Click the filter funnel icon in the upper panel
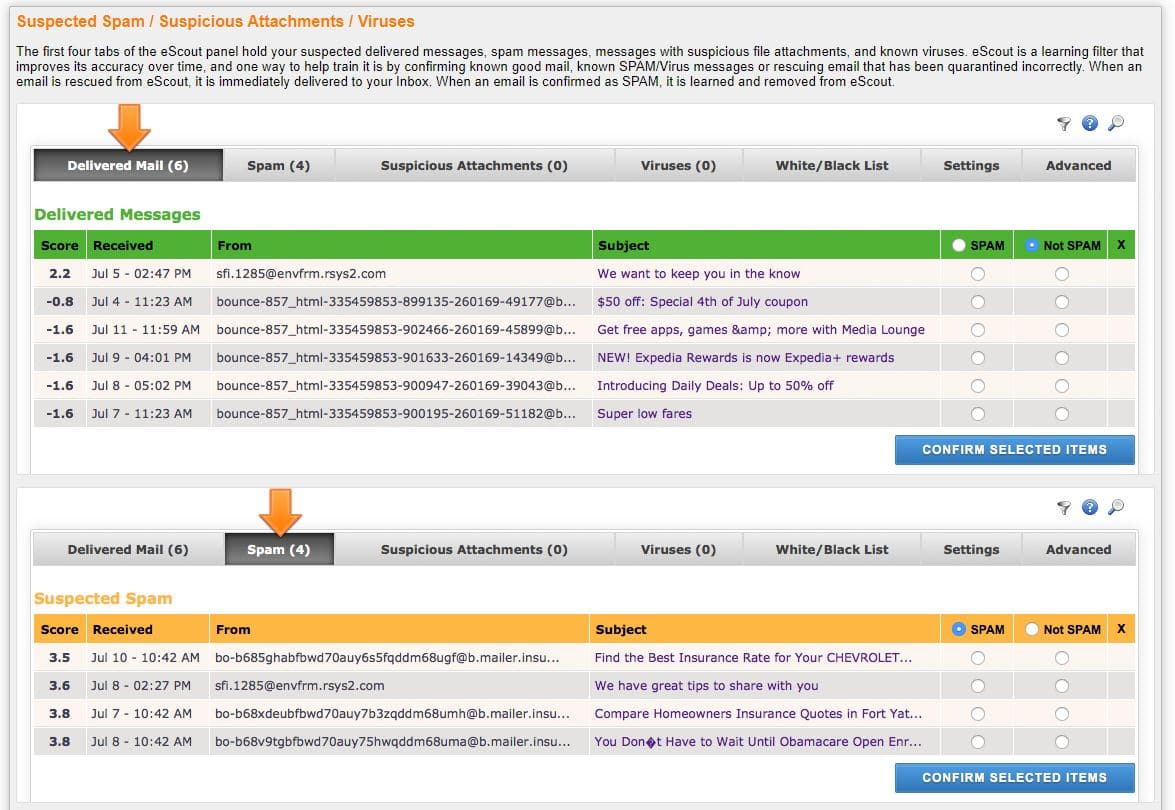 pos(1064,124)
